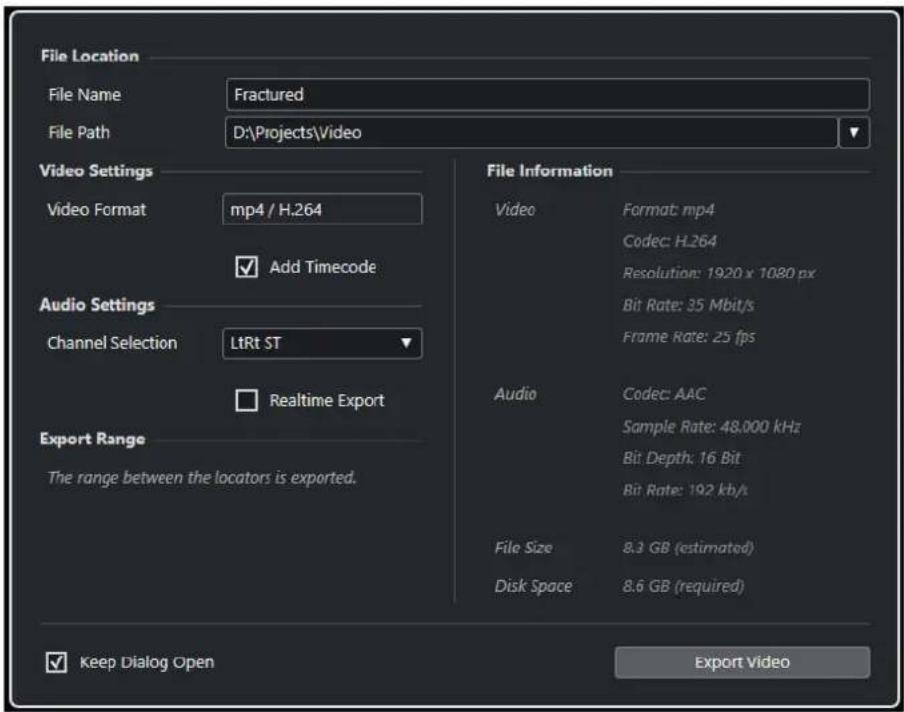Click 'Codec: AAC' audio info text
This screenshot has height=712, width=904.
pyautogui.click(x=664, y=394)
